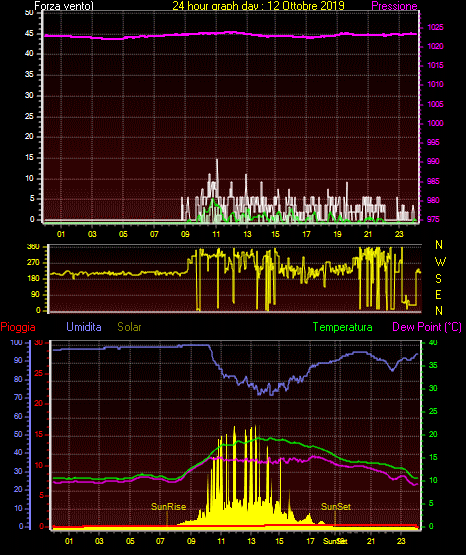Click the Umidita legend label
The image size is (466, 555).
click(84, 327)
